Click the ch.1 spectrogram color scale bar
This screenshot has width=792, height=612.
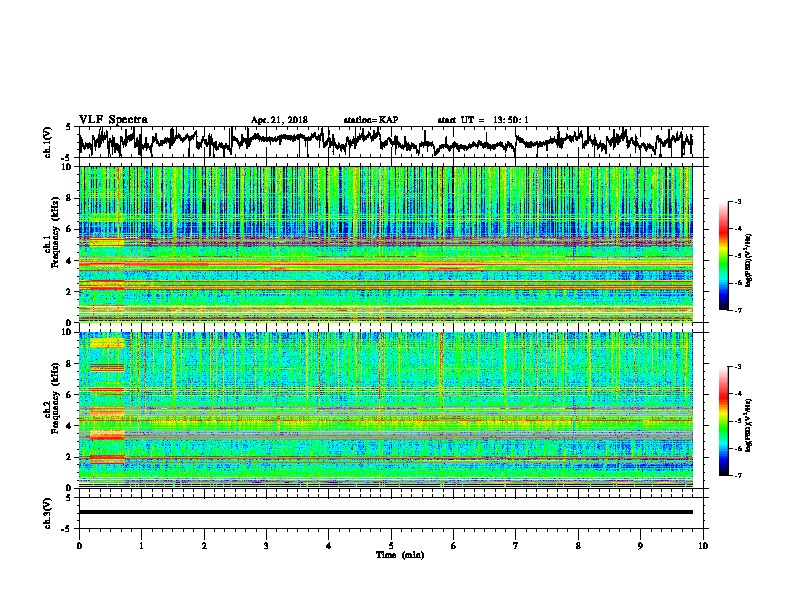coord(724,256)
